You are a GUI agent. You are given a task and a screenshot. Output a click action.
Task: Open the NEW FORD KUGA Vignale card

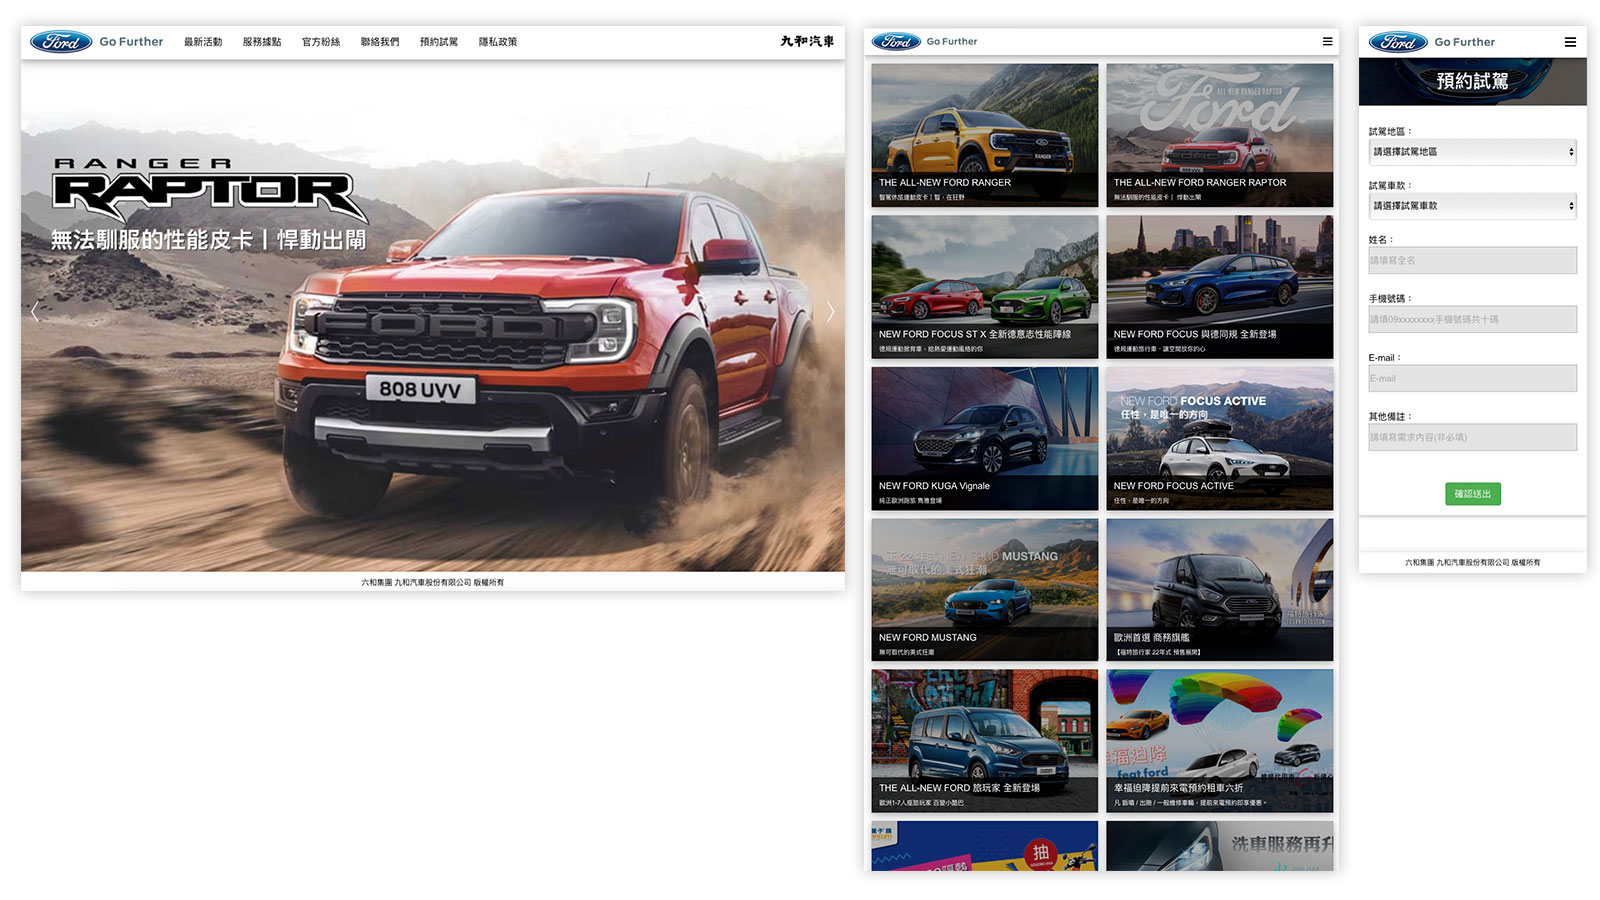coord(984,439)
